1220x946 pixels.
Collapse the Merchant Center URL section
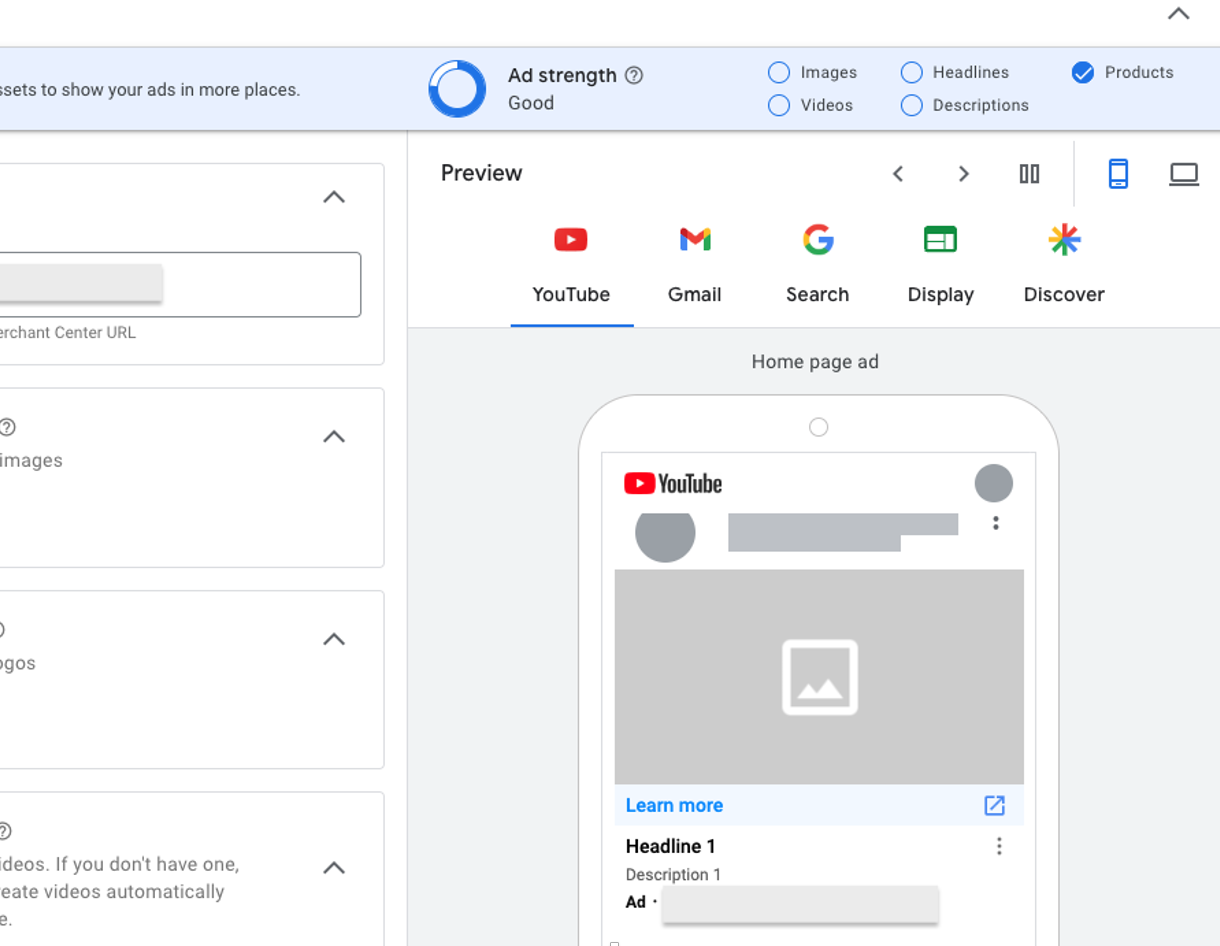pos(334,197)
